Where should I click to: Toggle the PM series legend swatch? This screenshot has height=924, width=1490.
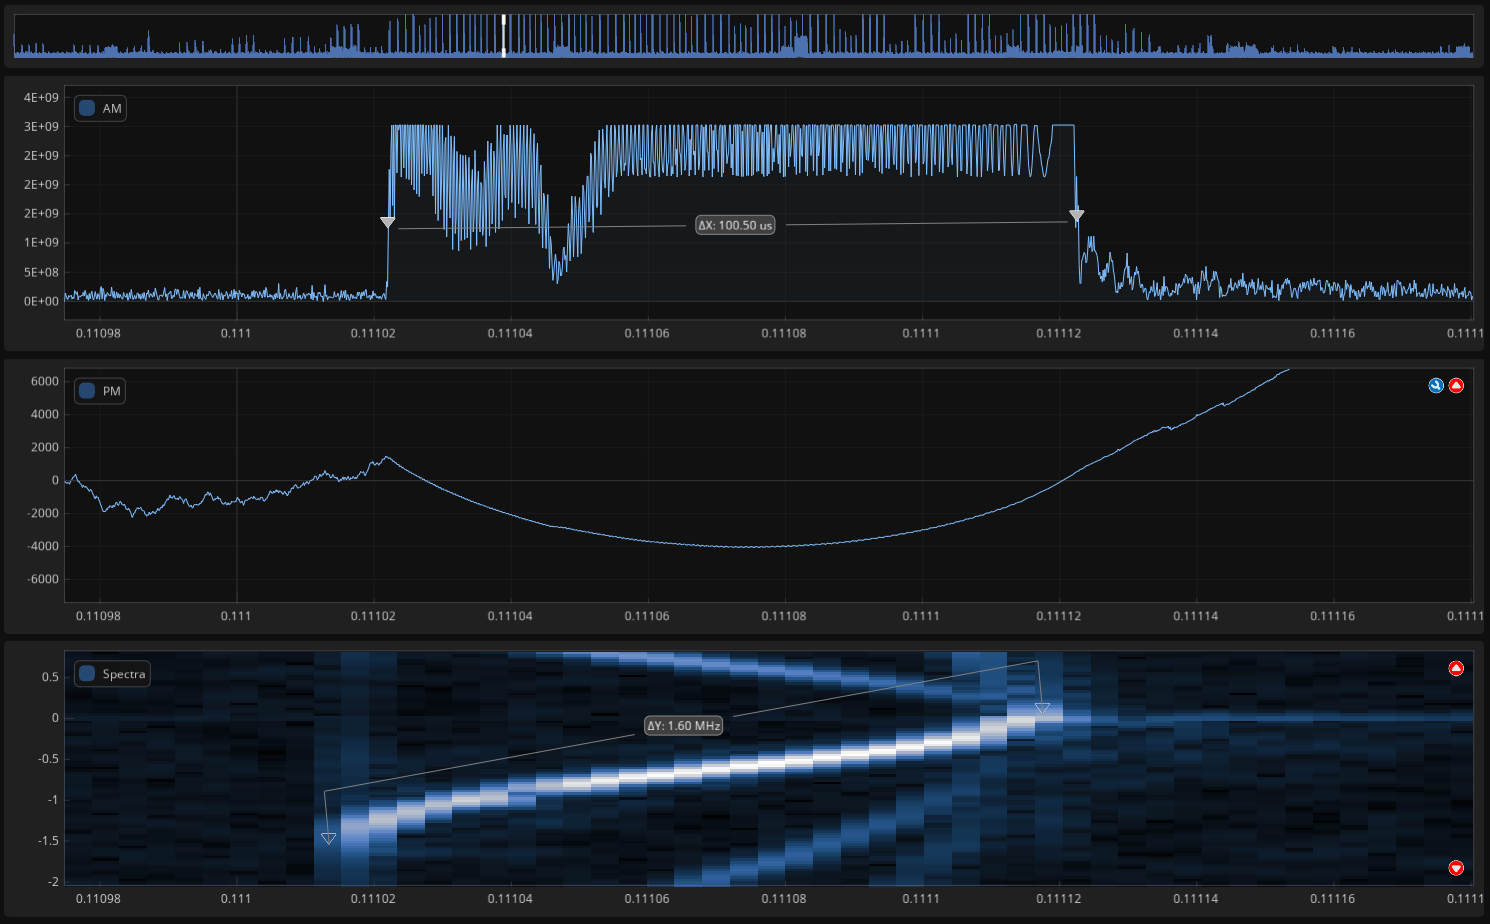coord(87,391)
